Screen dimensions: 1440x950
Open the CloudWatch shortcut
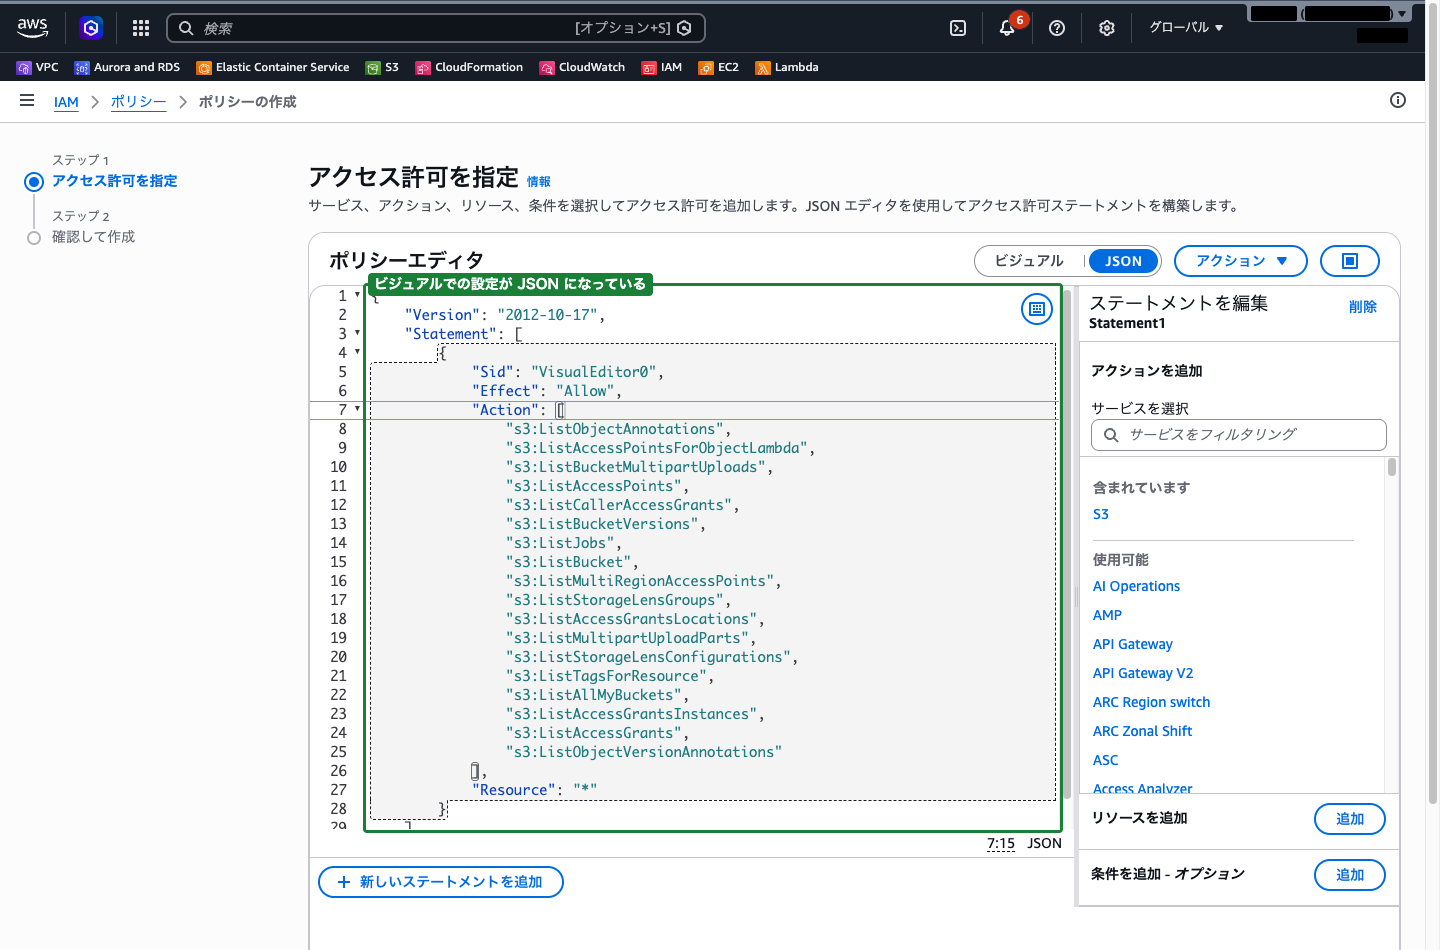[582, 67]
